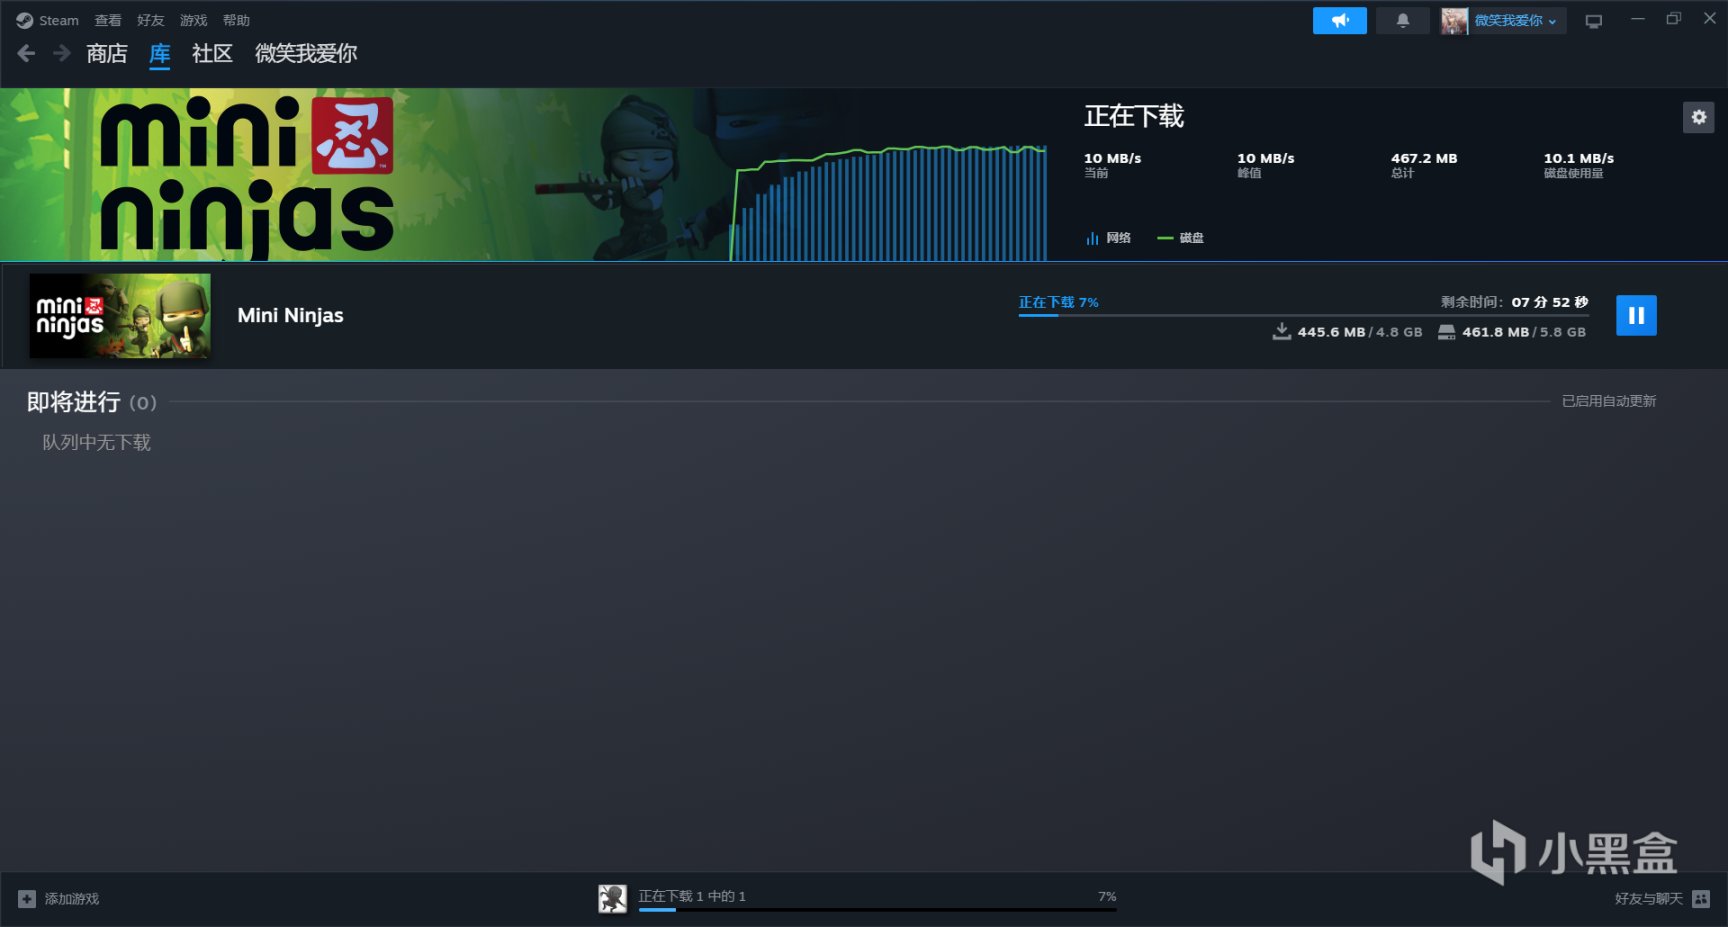Restore down the Steam window
This screenshot has width=1728, height=927.
(1674, 19)
